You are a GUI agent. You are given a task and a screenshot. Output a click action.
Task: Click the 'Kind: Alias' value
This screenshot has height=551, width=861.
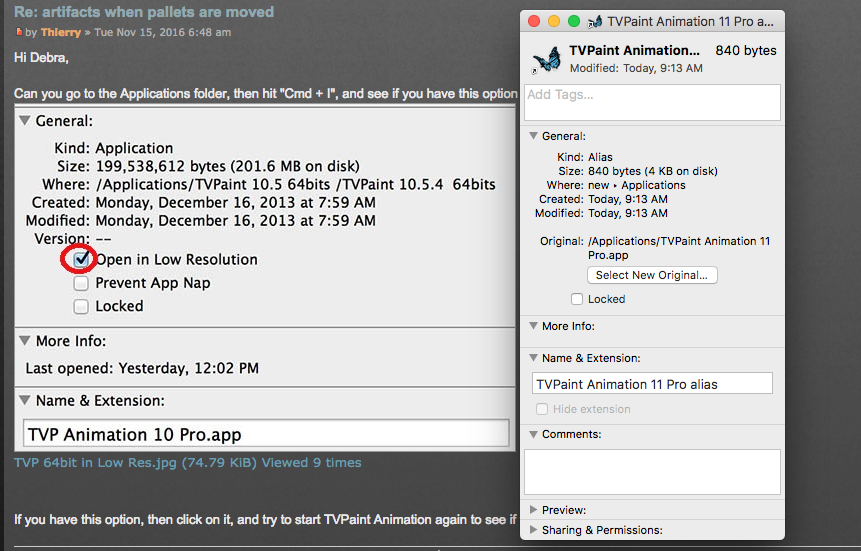pyautogui.click(x=600, y=157)
